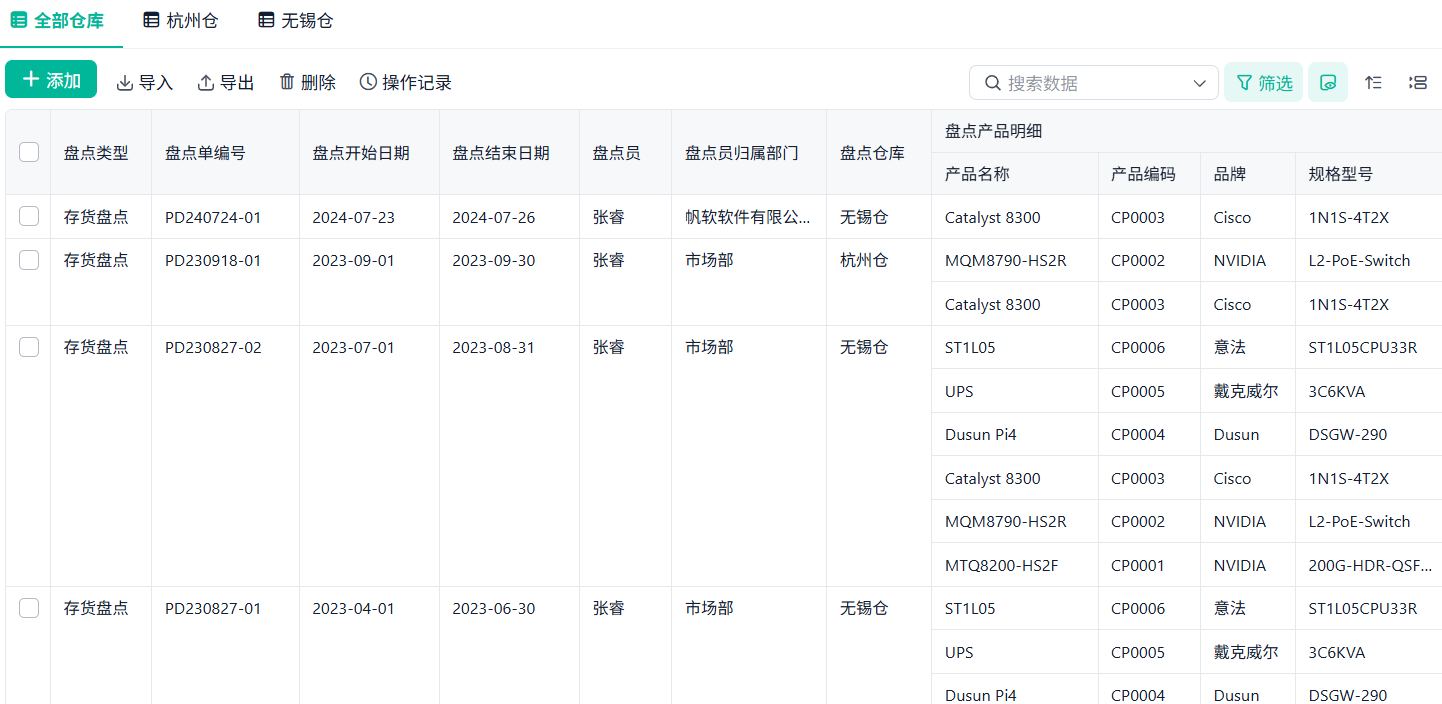
Task: Click end date 2024-07-26
Action: pyautogui.click(x=494, y=217)
